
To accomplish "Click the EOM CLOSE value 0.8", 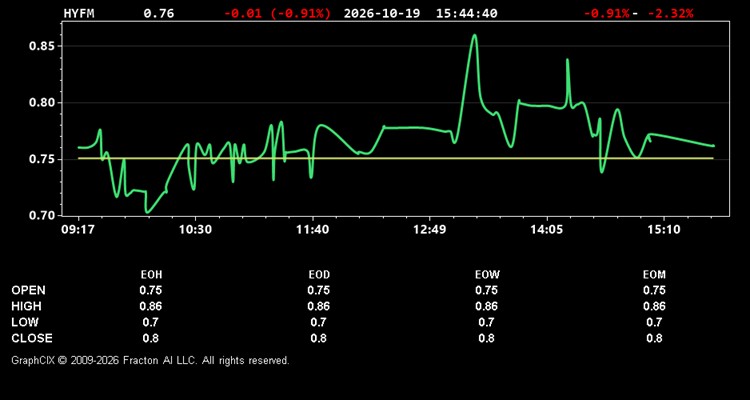I will tap(654, 338).
